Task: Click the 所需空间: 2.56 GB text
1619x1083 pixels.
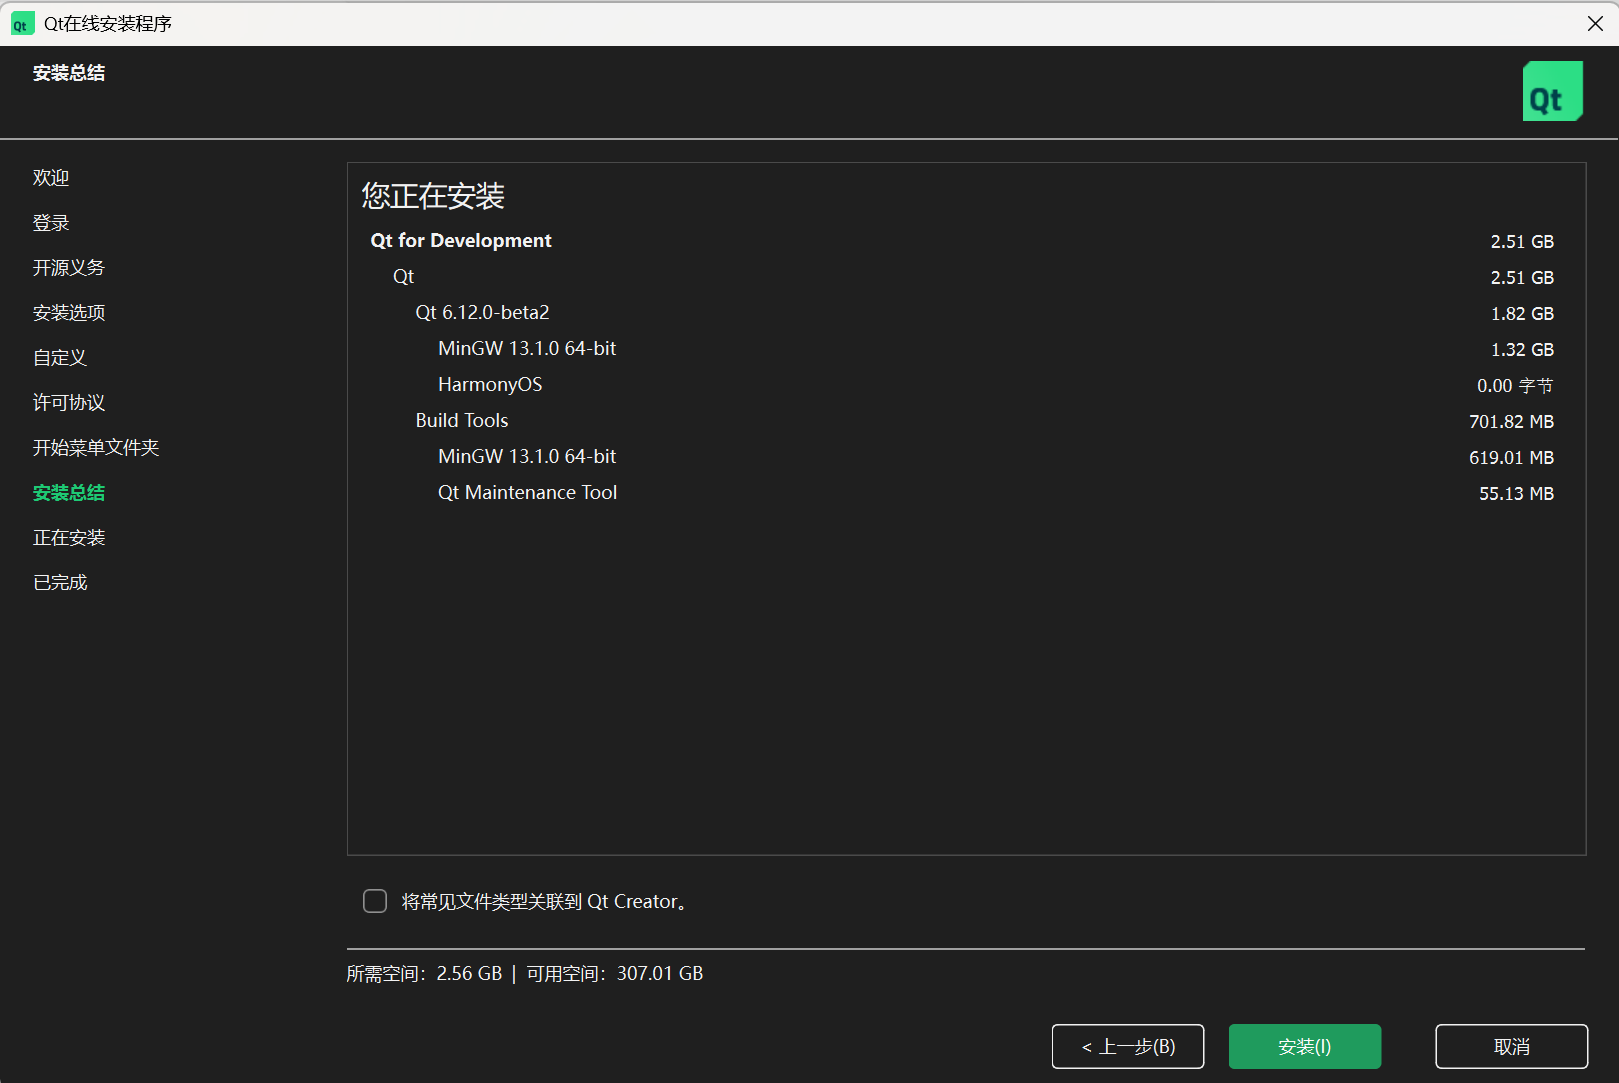Action: [424, 974]
